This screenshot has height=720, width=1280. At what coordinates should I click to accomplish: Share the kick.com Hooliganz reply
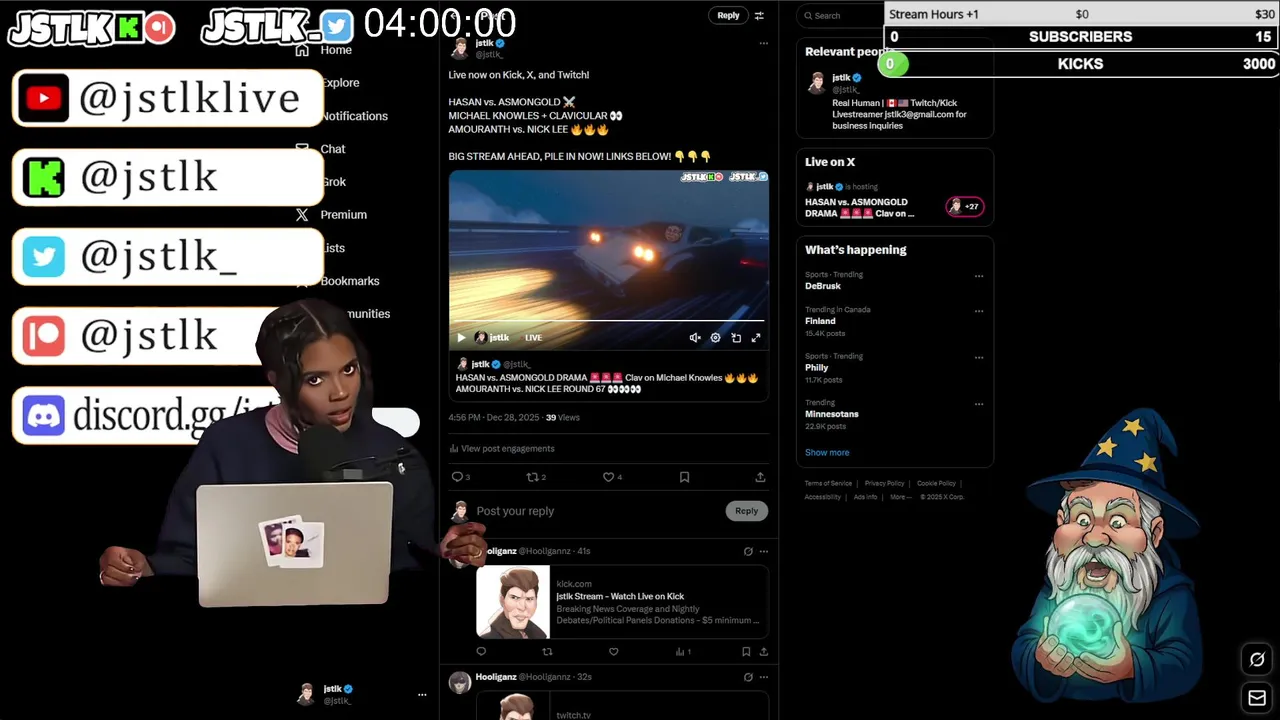[x=764, y=652]
